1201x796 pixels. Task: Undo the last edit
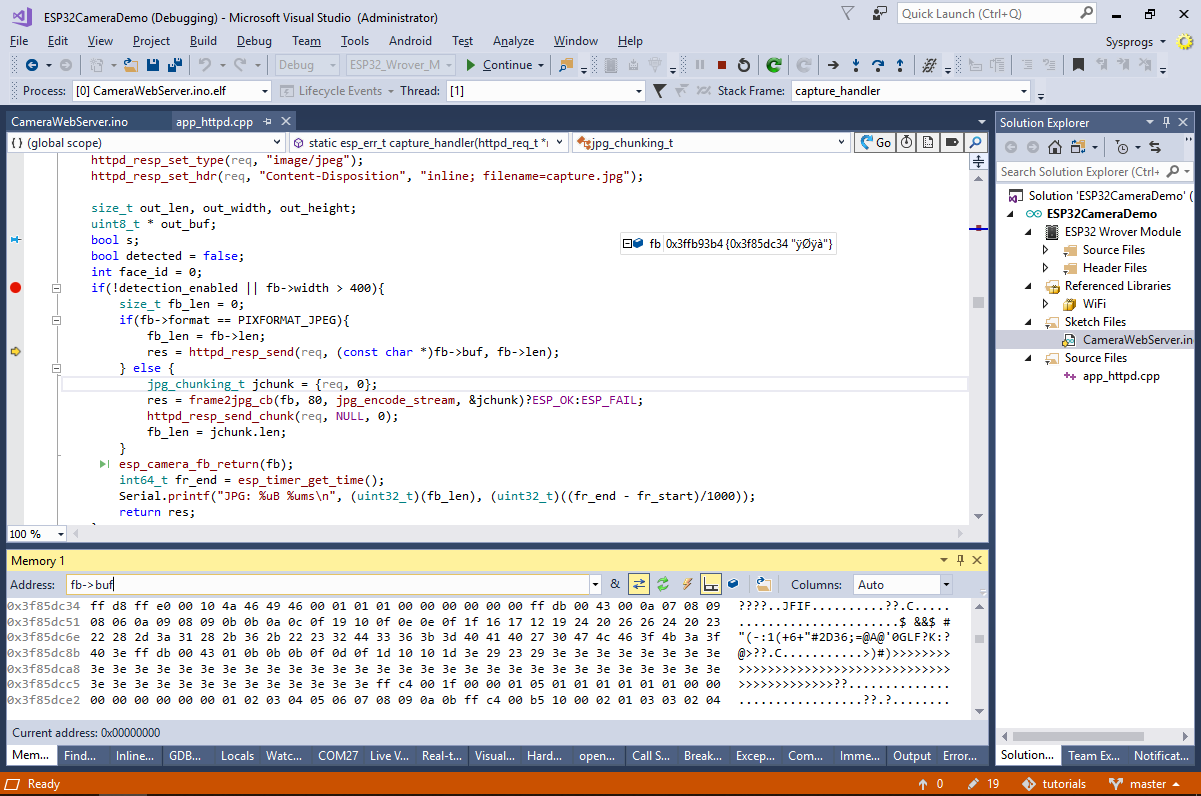tap(204, 65)
